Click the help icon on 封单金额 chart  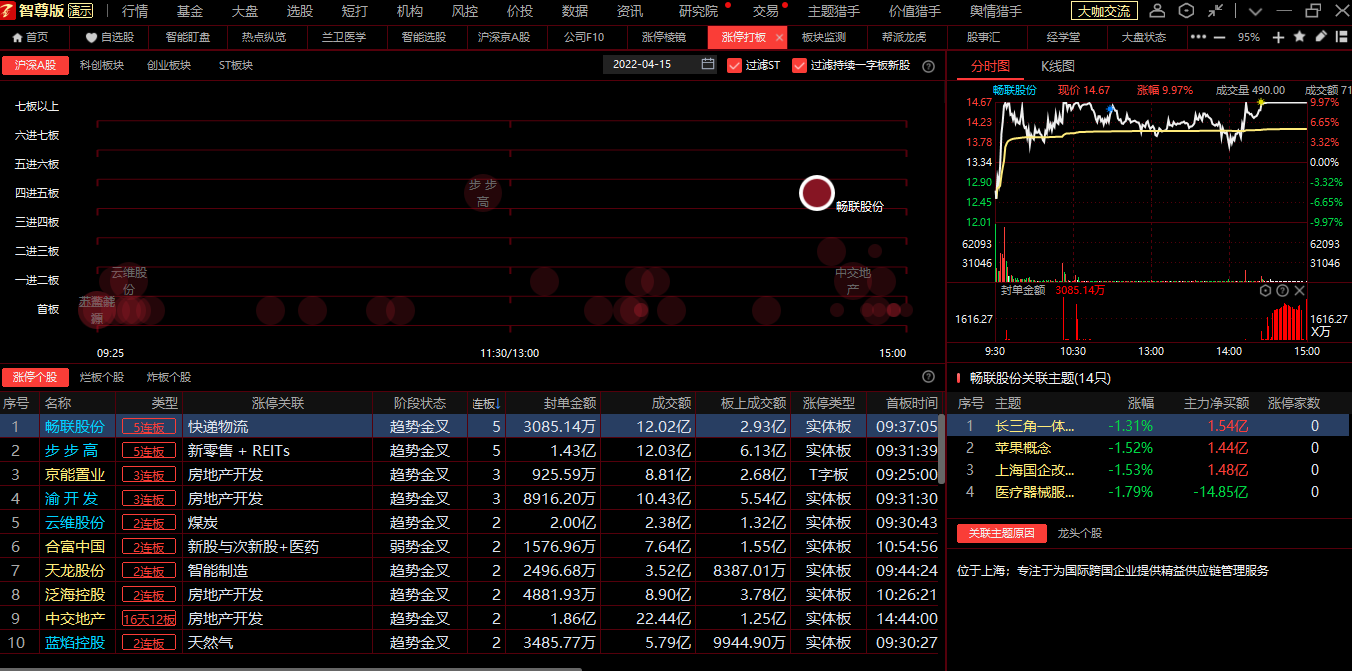(1282, 290)
